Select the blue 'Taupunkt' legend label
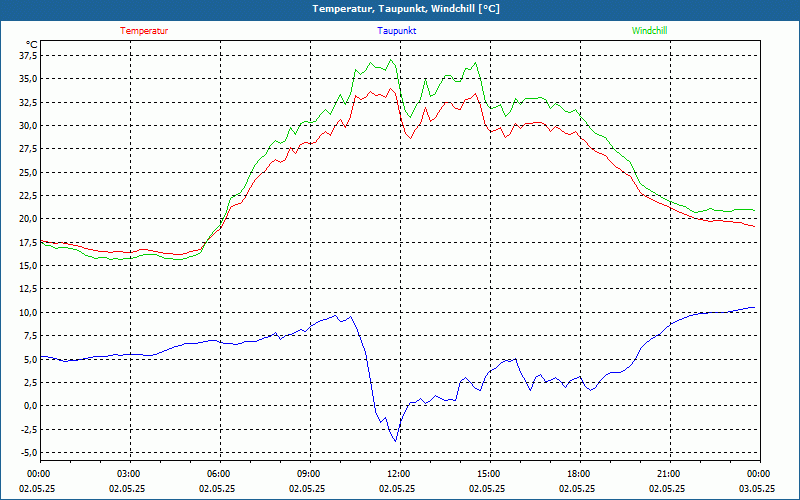 tap(397, 31)
